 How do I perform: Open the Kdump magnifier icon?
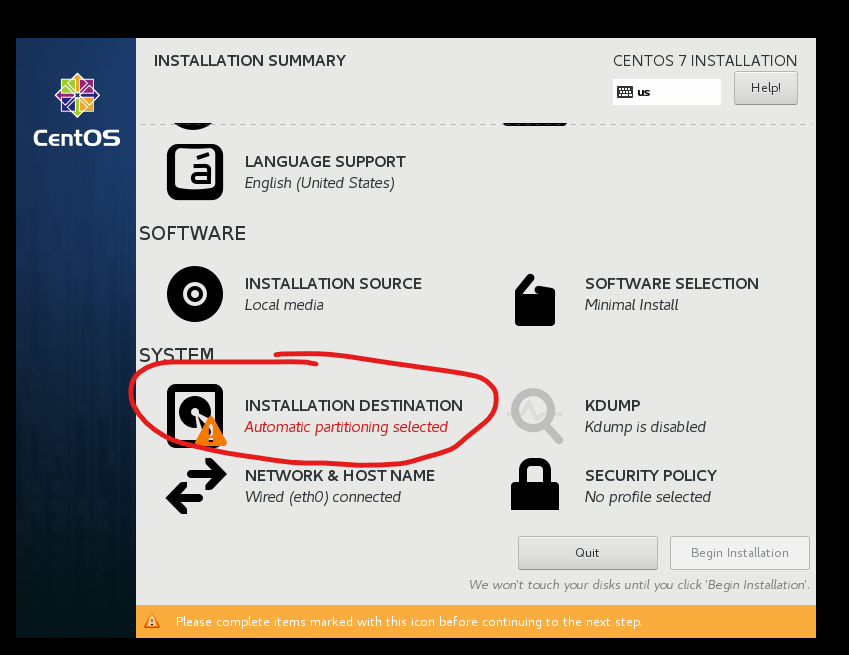[536, 416]
